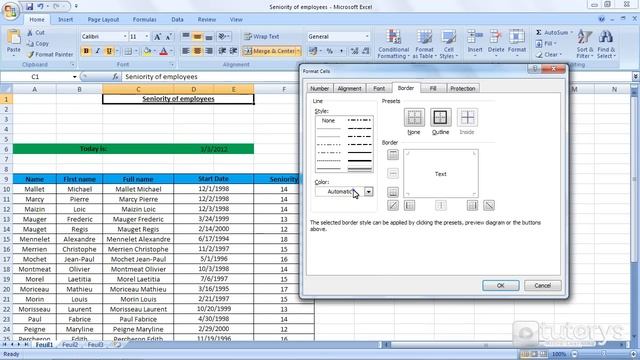
Task: Toggle Italic formatting
Action: 97,51
